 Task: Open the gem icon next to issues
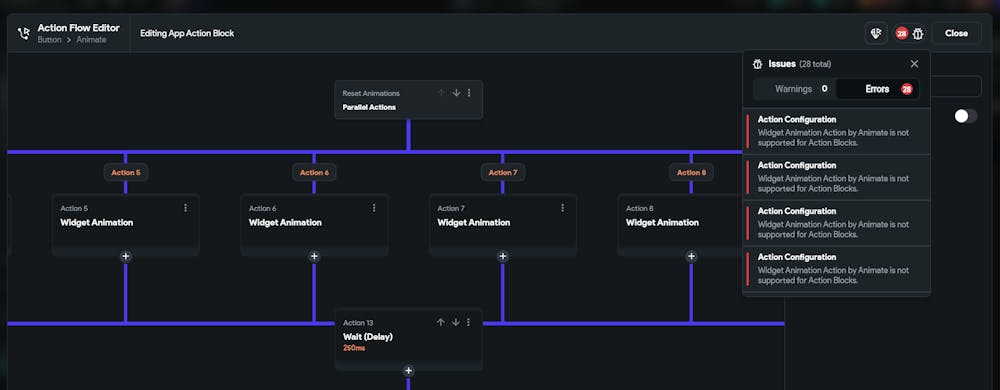[876, 33]
